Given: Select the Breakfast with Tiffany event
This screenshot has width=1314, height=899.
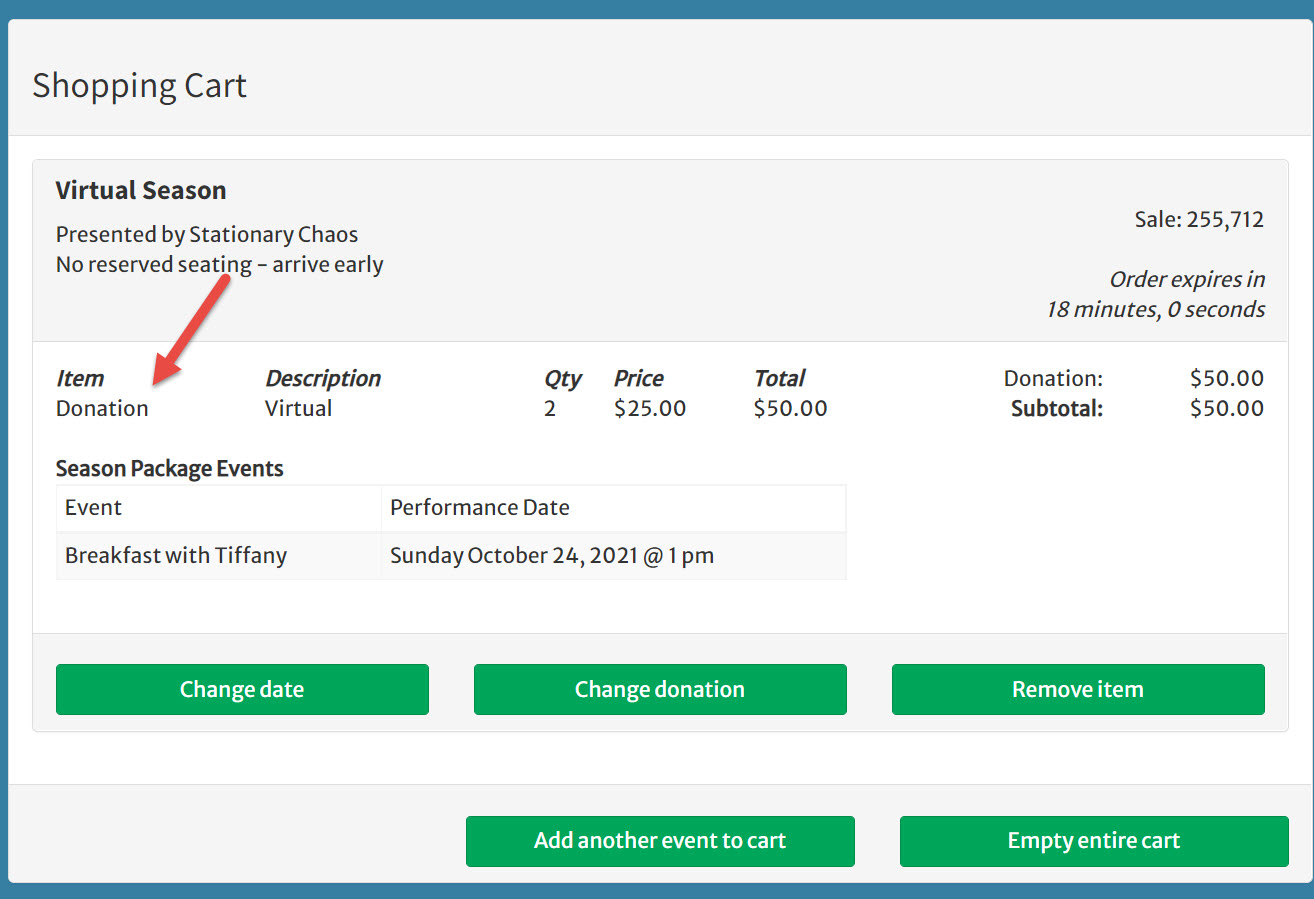Looking at the screenshot, I should click(176, 556).
